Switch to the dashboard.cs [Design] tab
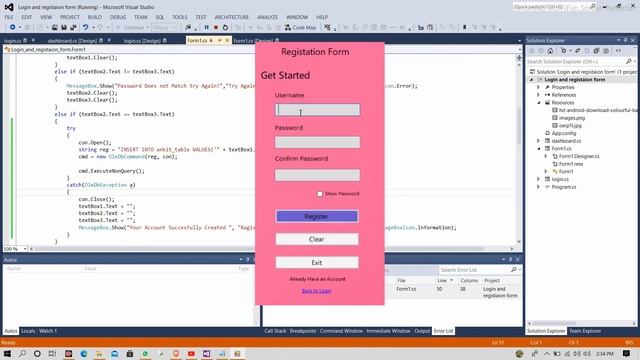This screenshot has width=640, height=360. [x=72, y=41]
